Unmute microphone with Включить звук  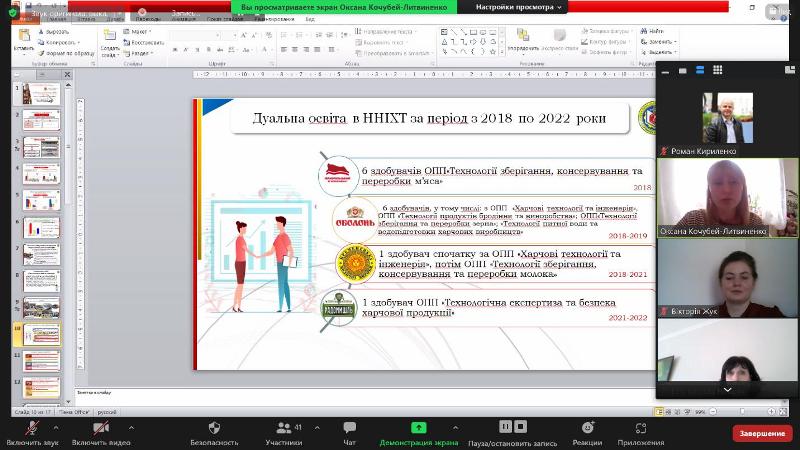tap(32, 427)
